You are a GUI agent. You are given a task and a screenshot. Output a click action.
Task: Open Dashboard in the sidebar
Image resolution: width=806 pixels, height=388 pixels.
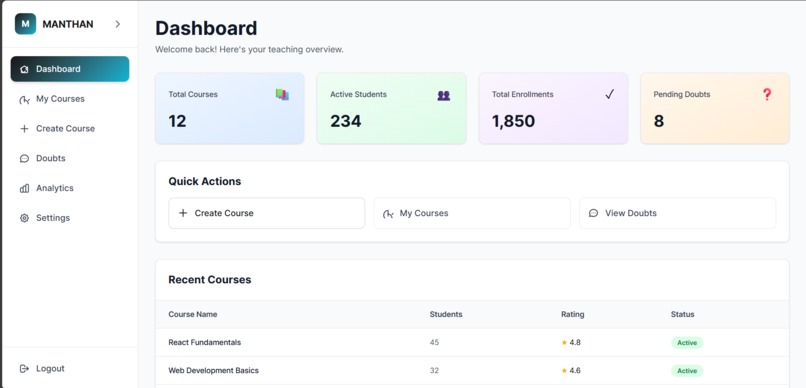pyautogui.click(x=70, y=69)
